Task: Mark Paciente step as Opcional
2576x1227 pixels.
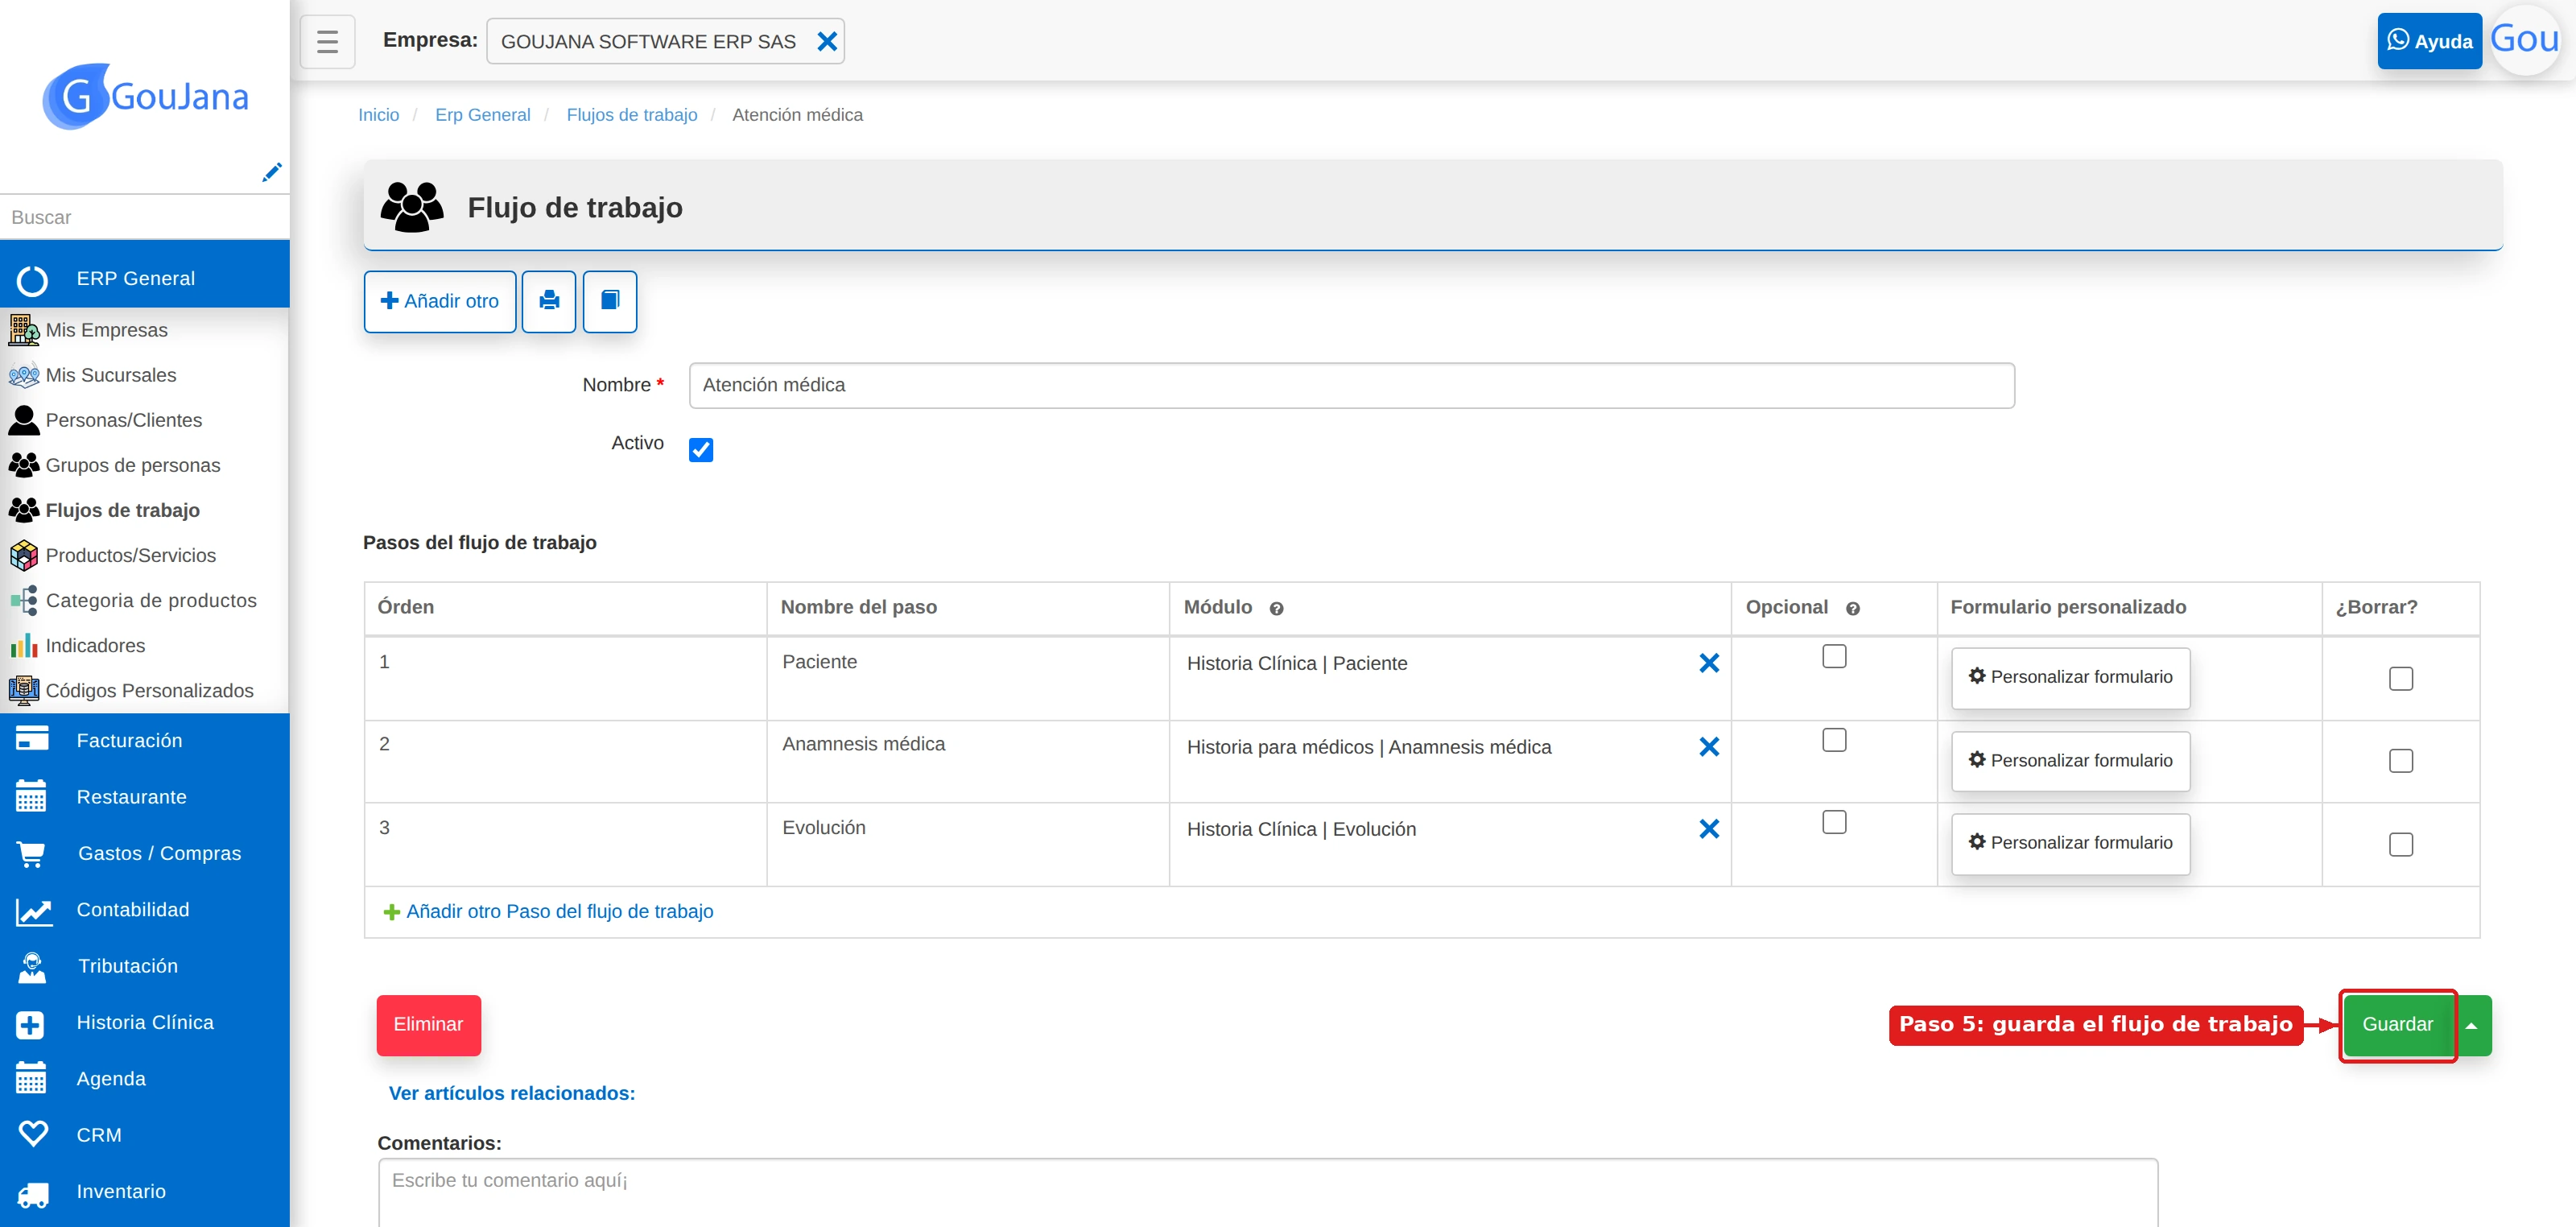Action: click(1834, 656)
